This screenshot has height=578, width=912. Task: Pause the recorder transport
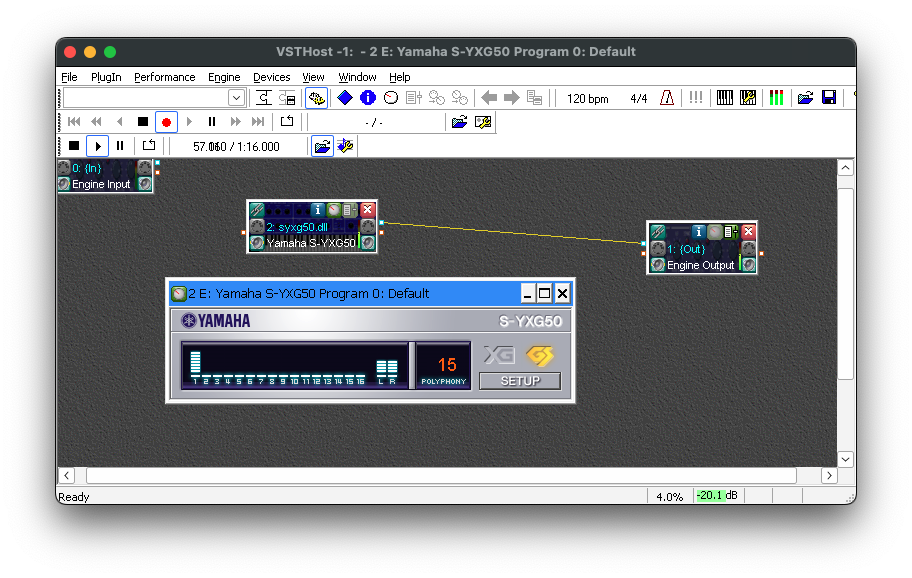tap(212, 122)
